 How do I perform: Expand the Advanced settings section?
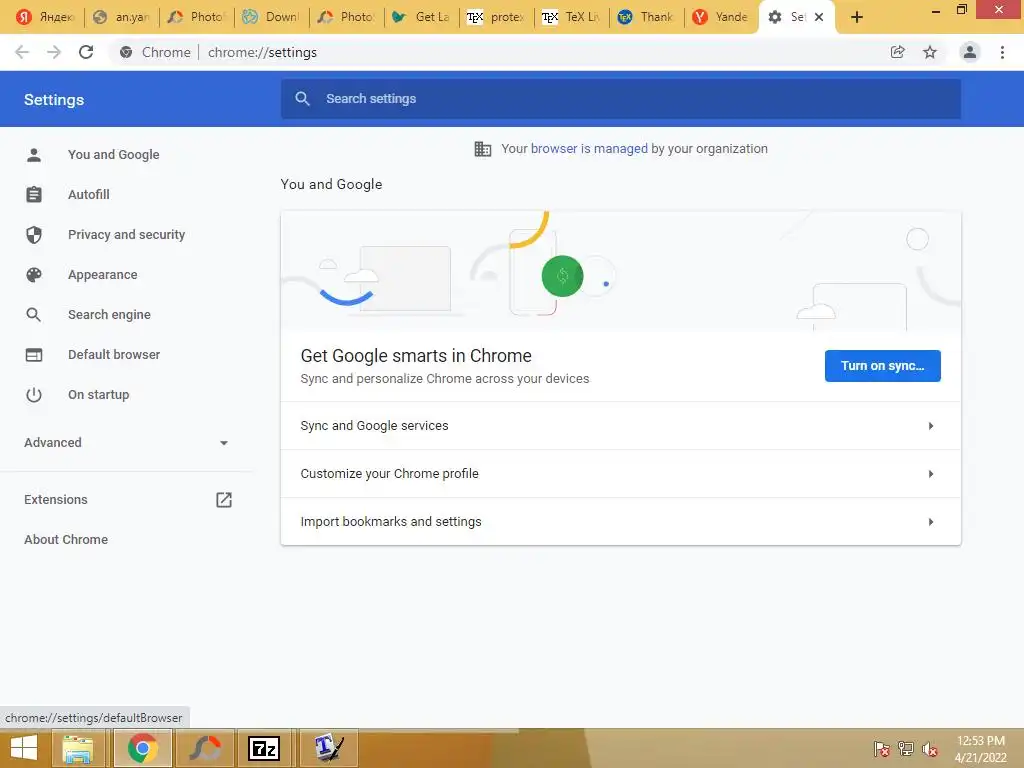tap(127, 443)
